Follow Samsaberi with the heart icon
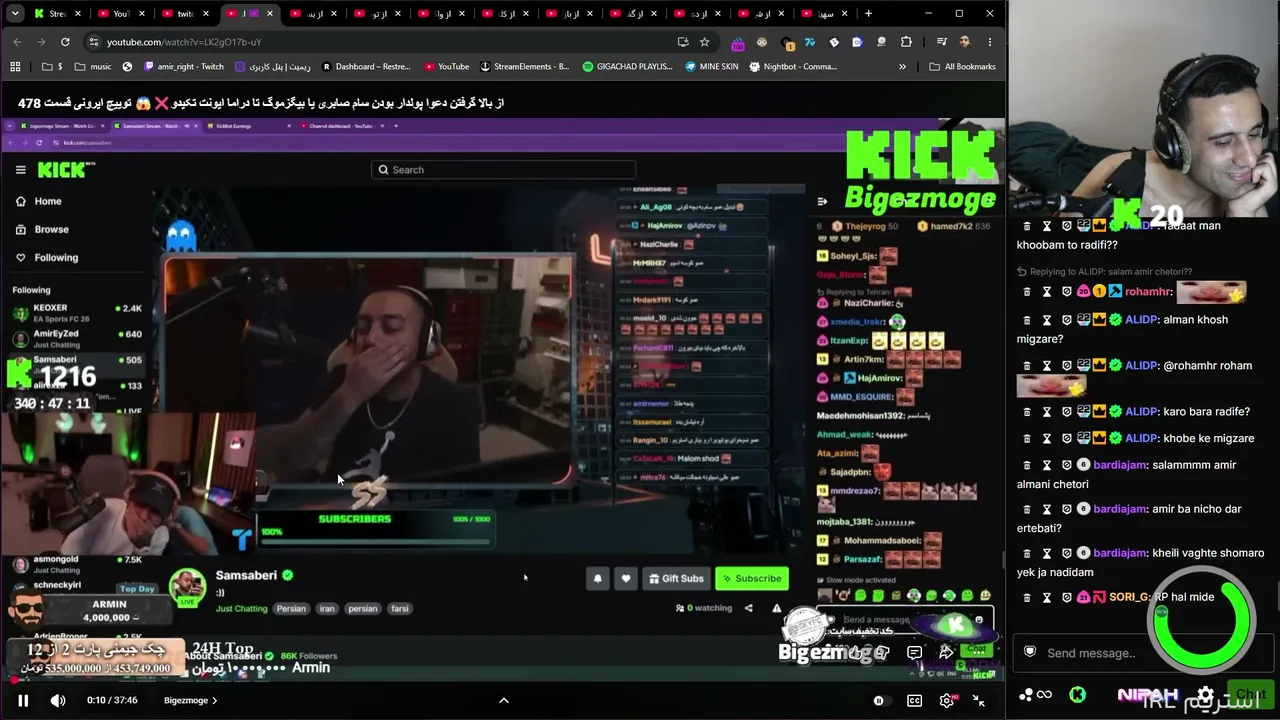This screenshot has height=720, width=1280. click(x=626, y=578)
